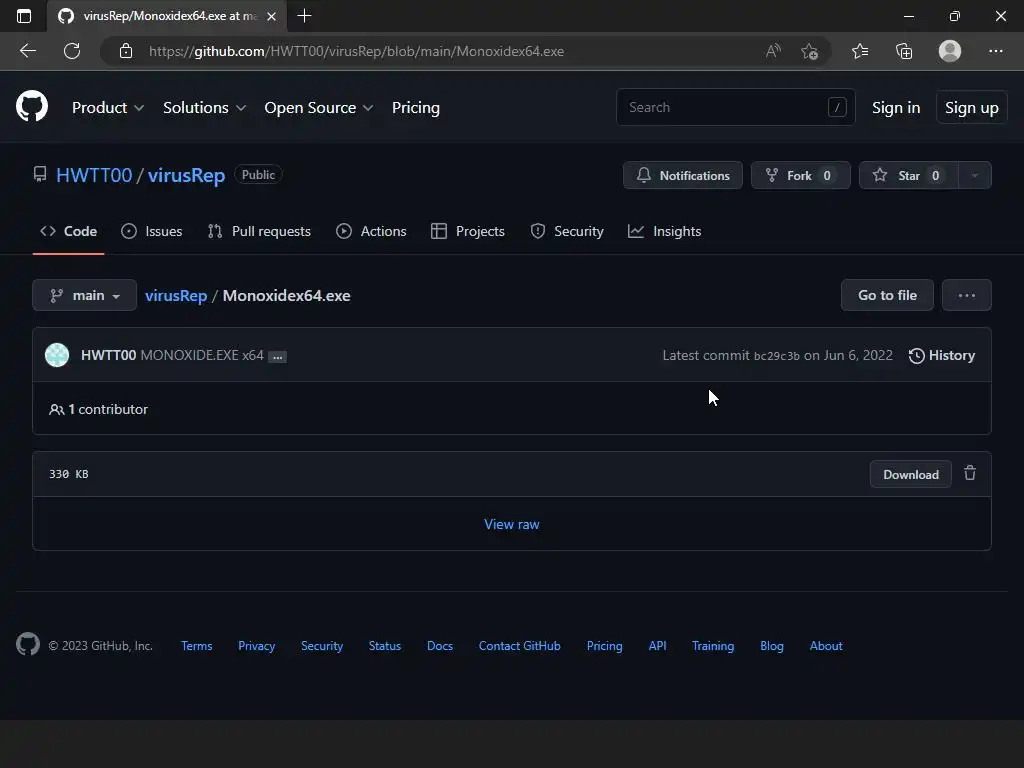Switch to the Issues tab
Viewport: 1024px width, 768px height.
pos(152,231)
